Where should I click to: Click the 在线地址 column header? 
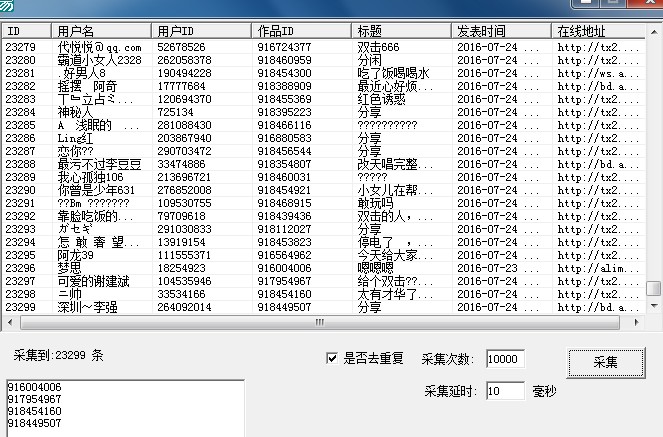595,31
